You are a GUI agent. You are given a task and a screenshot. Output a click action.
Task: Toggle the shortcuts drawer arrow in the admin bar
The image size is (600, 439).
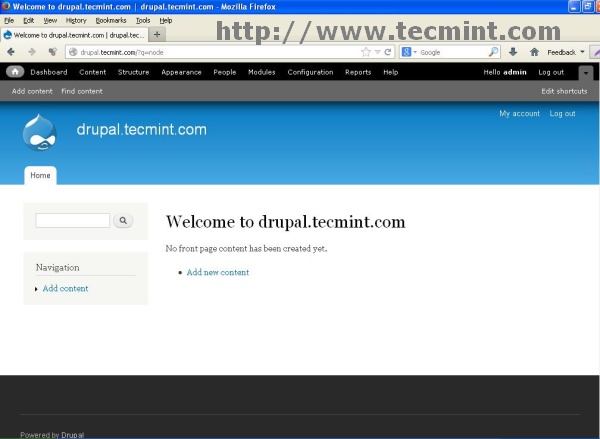pyautogui.click(x=586, y=73)
